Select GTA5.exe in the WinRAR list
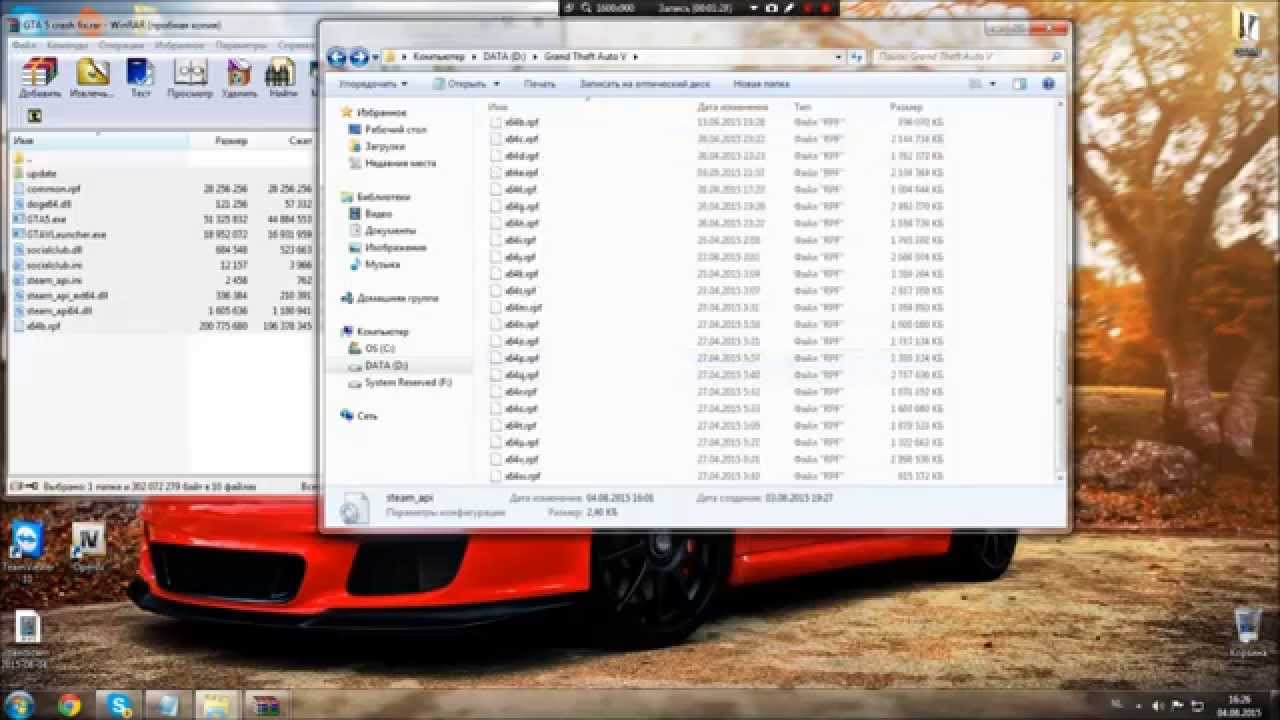The height and width of the screenshot is (720, 1280). click(x=46, y=218)
